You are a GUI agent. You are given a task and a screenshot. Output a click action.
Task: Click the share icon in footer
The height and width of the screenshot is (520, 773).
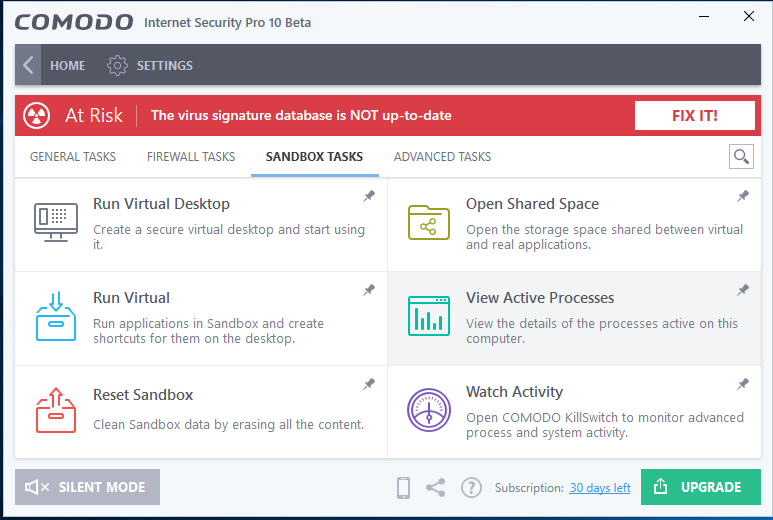[436, 488]
